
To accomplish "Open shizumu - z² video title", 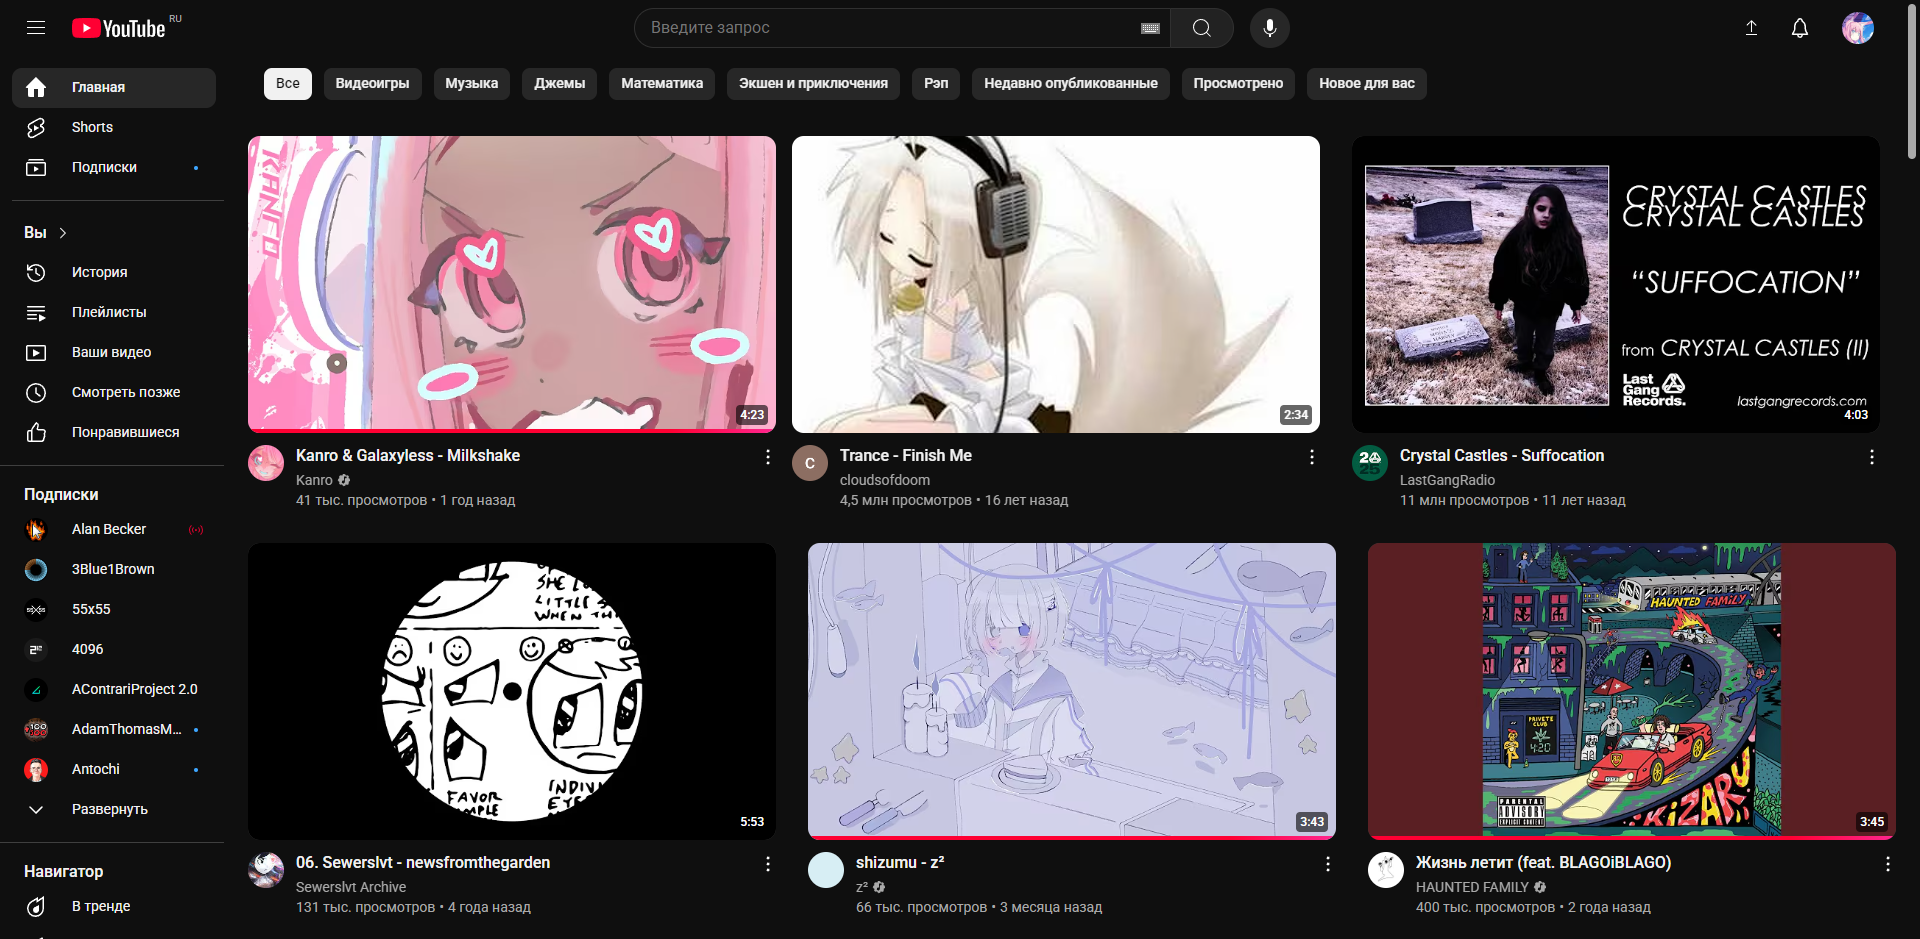I will point(900,862).
